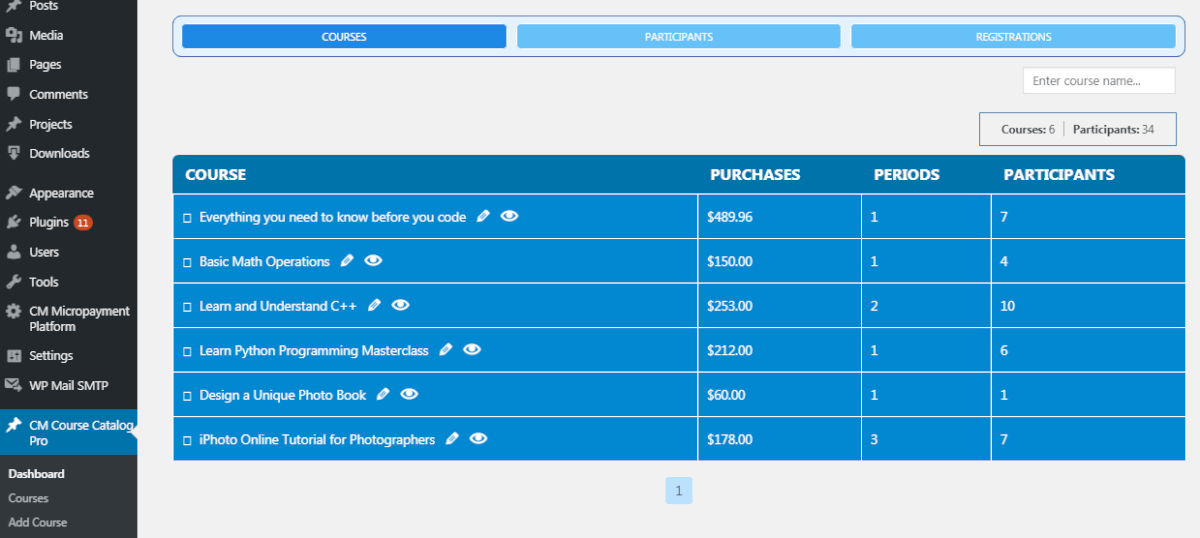Click the pencil icon beside Everything you need to know
The height and width of the screenshot is (538, 1200).
483,217
